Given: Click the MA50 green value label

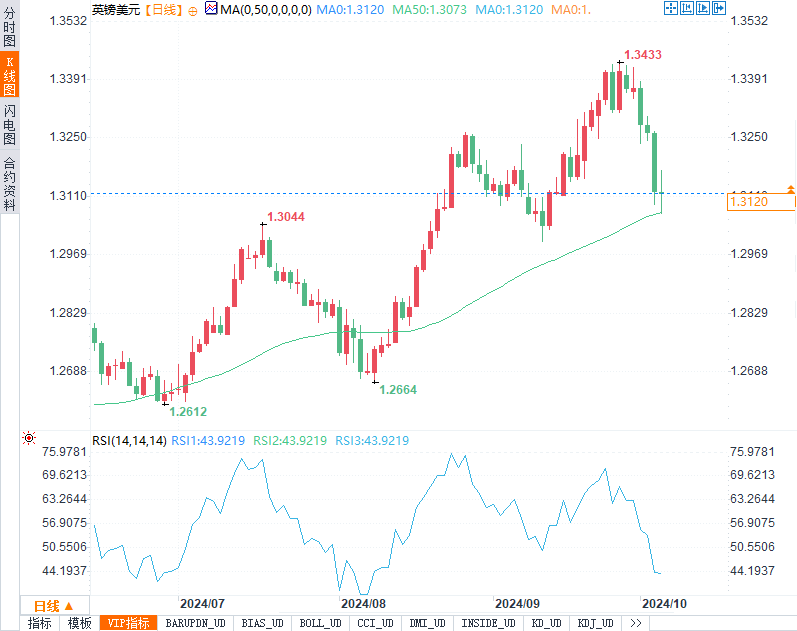Looking at the screenshot, I should coord(430,10).
